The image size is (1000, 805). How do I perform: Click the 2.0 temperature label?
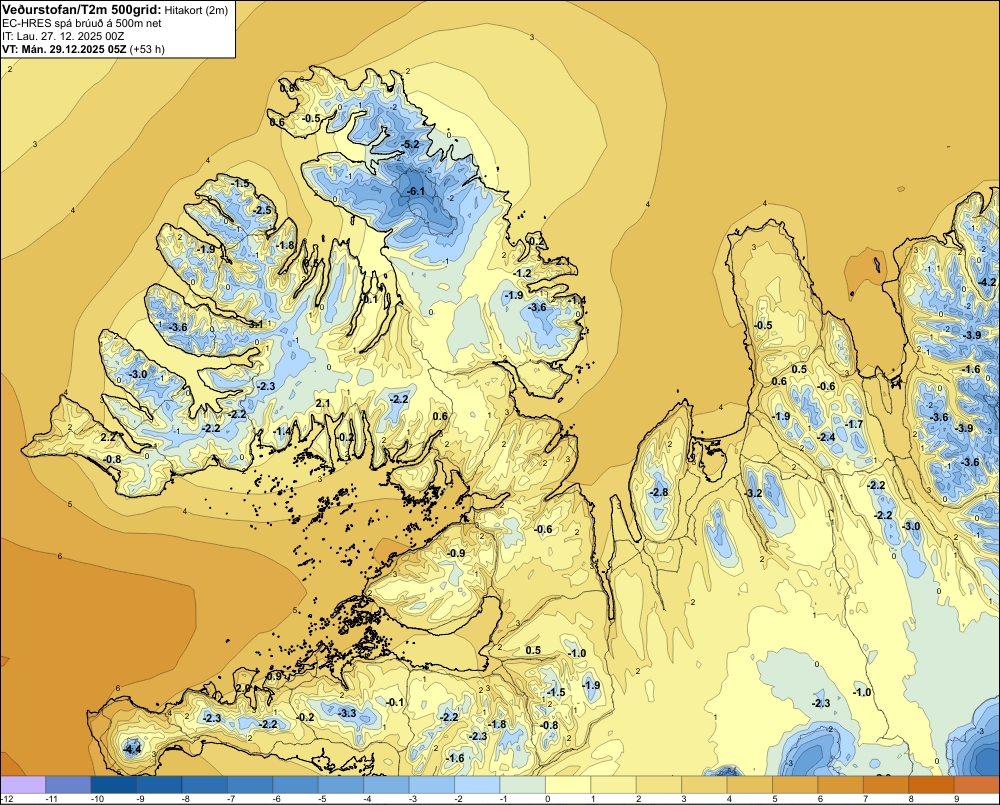[x=243, y=688]
